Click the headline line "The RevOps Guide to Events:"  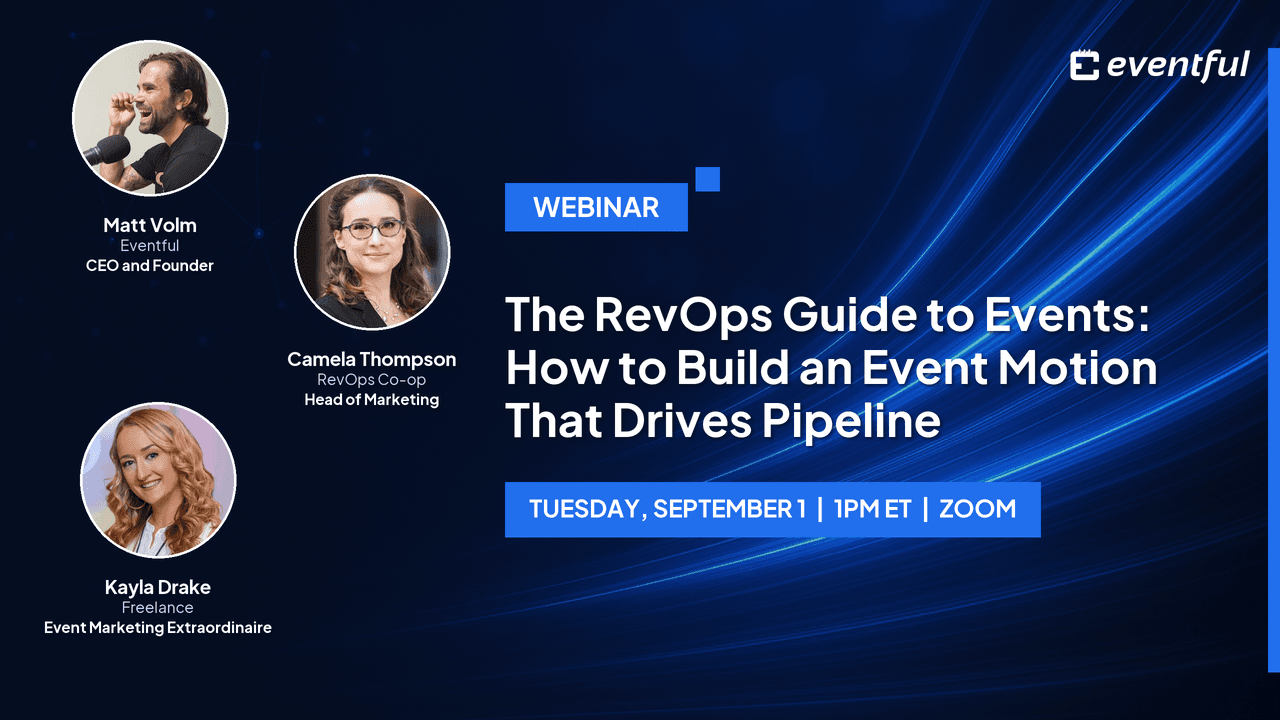pos(829,316)
